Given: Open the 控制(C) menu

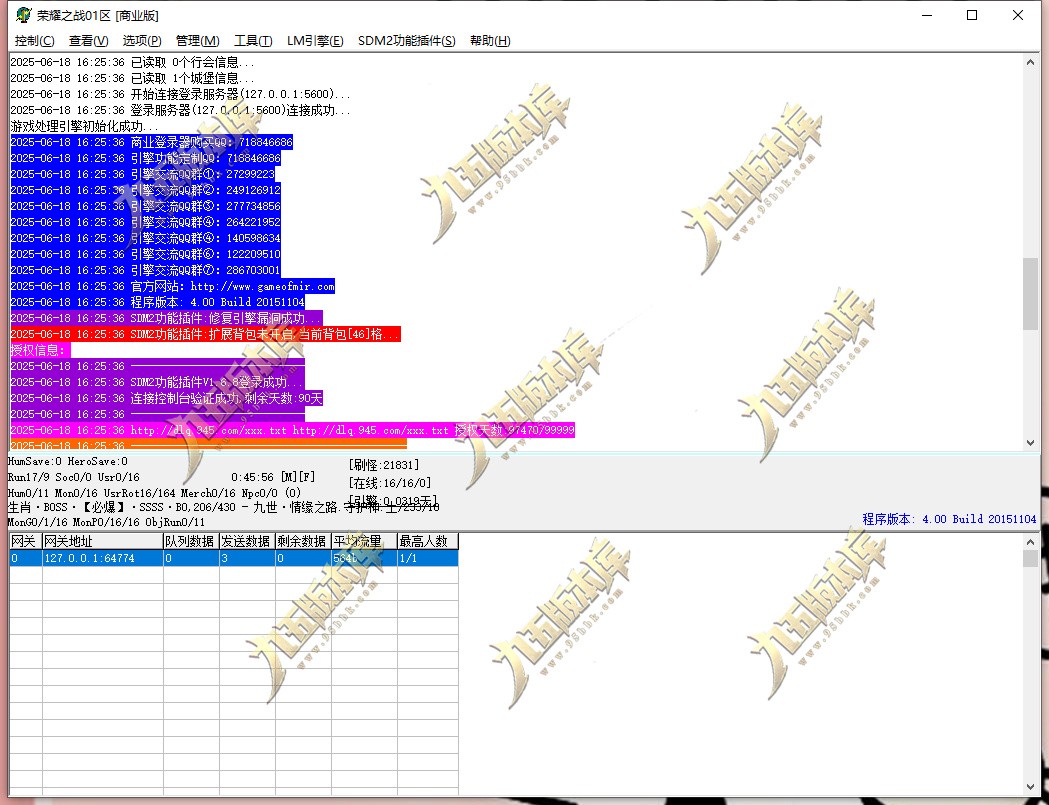Looking at the screenshot, I should pos(35,41).
